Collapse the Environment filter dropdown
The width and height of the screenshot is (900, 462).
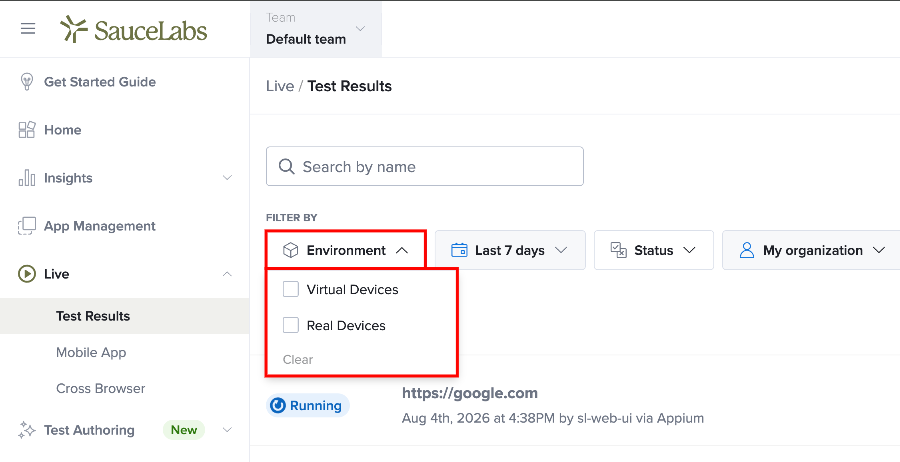pos(346,250)
